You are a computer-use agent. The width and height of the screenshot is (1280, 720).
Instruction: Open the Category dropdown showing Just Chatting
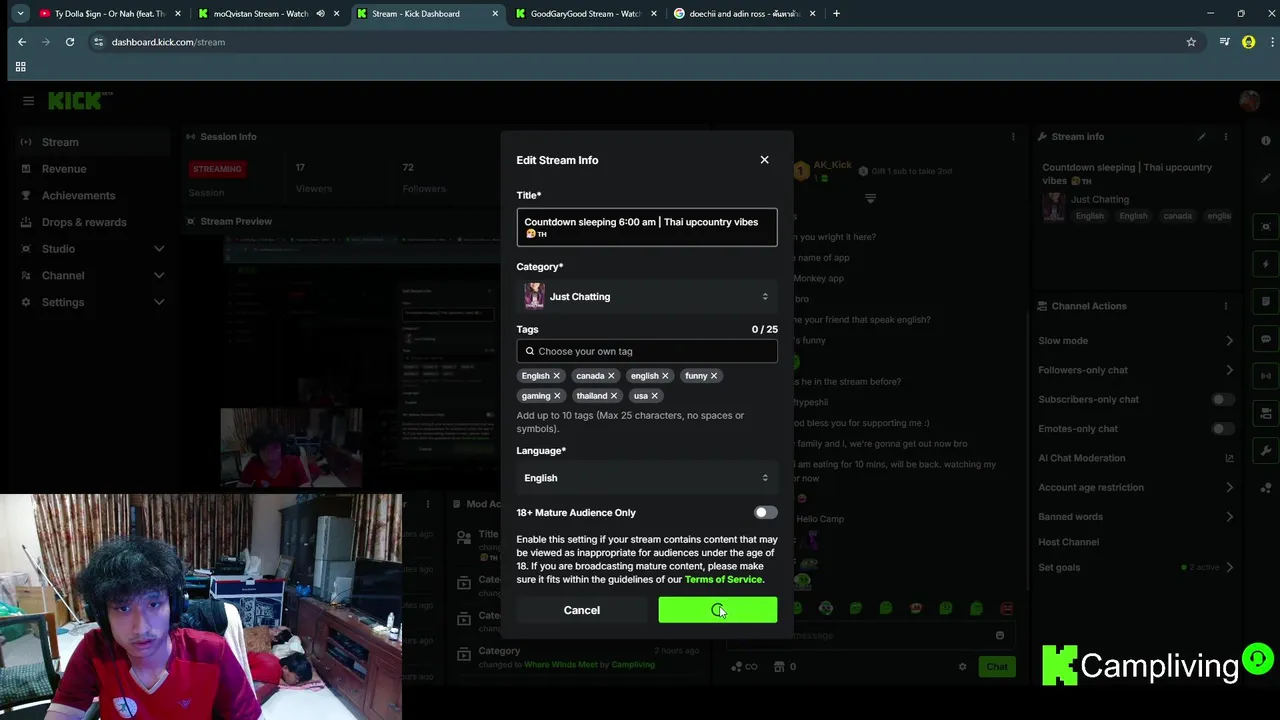click(x=647, y=297)
